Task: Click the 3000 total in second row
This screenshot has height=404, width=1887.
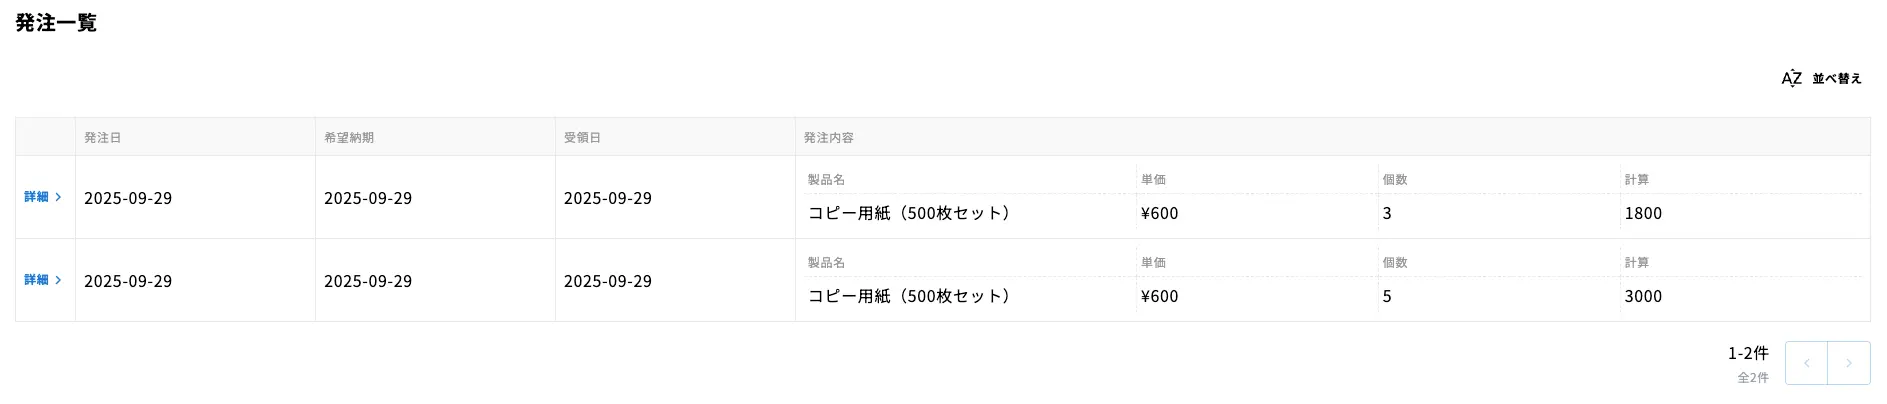Action: click(x=1643, y=296)
